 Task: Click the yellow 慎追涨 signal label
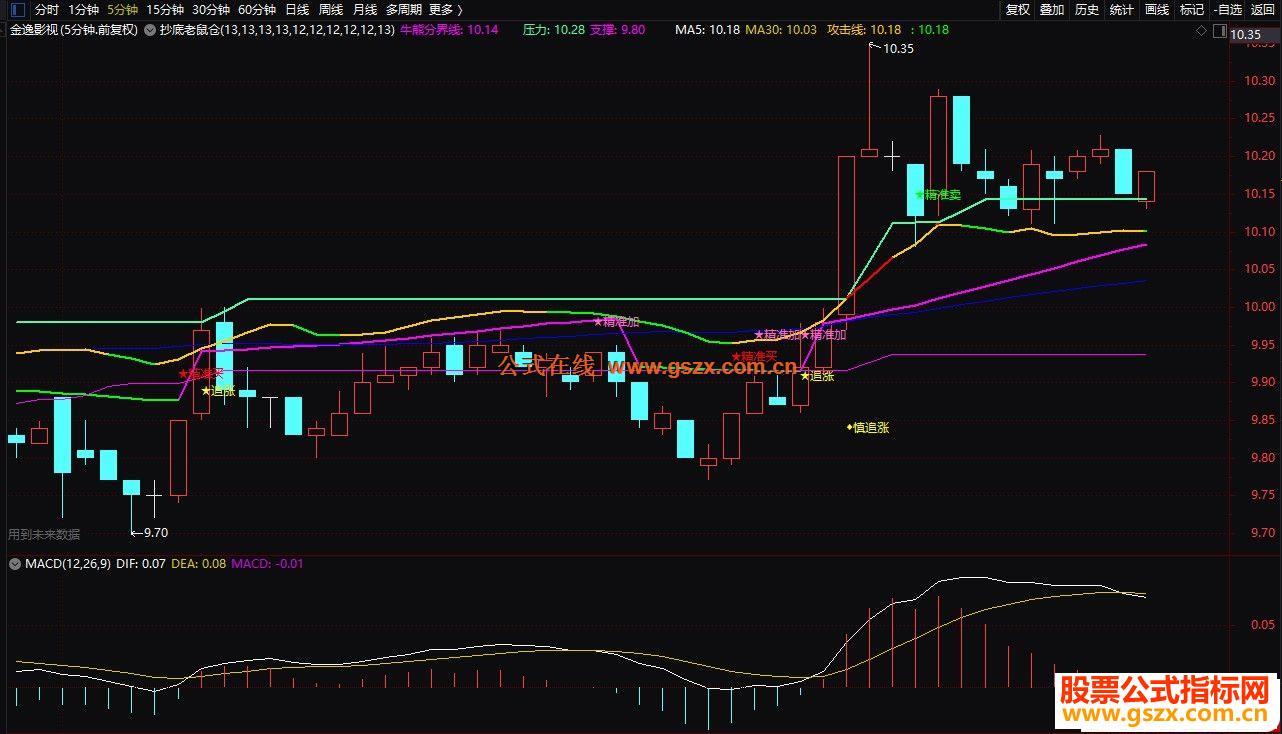(867, 427)
